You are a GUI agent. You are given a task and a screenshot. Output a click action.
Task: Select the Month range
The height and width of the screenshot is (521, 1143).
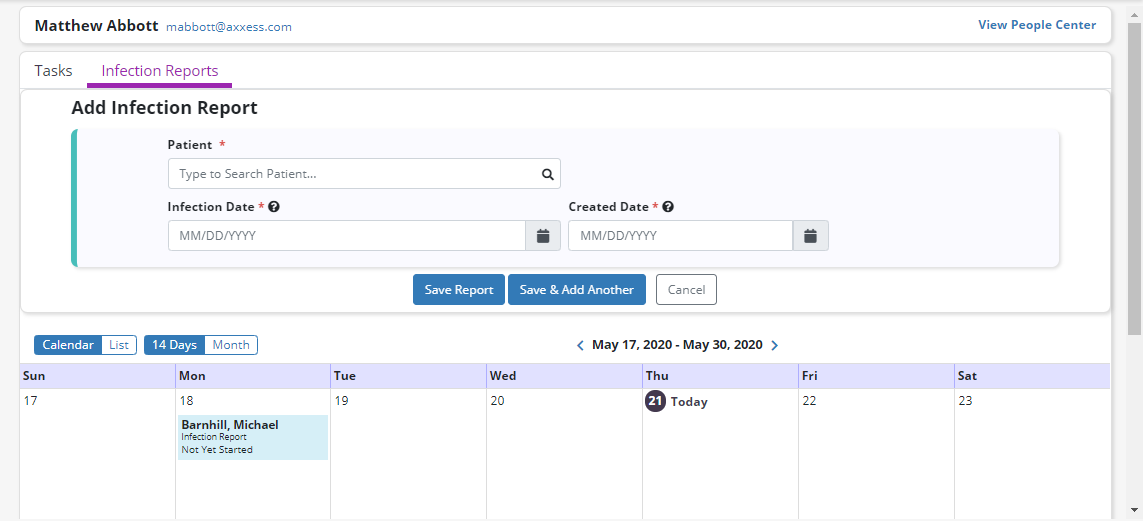click(x=231, y=345)
